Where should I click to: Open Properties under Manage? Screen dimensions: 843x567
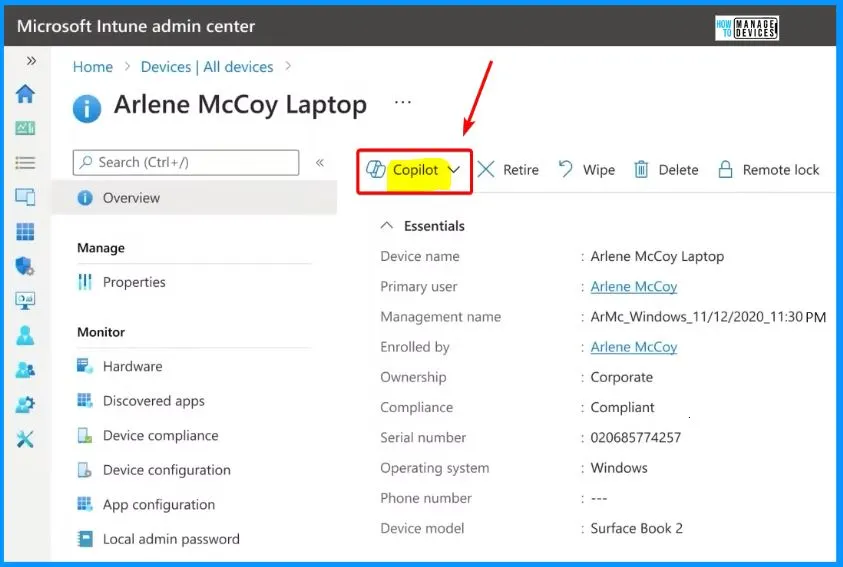[x=134, y=282]
